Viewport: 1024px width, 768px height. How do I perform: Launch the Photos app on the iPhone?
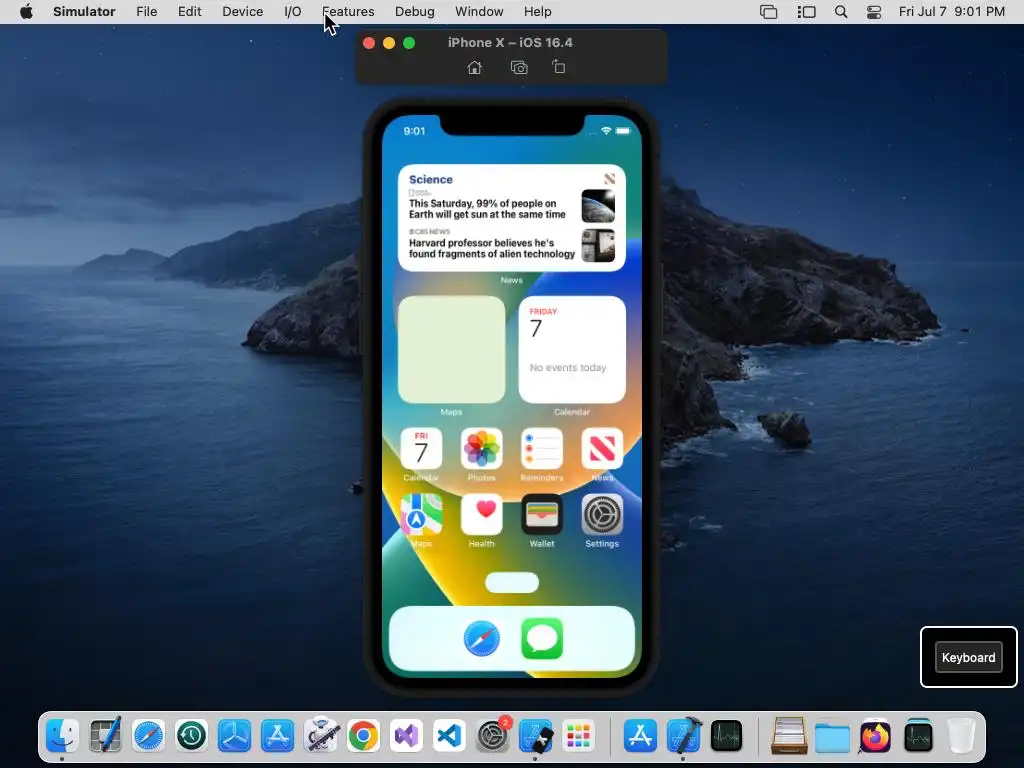(481, 449)
